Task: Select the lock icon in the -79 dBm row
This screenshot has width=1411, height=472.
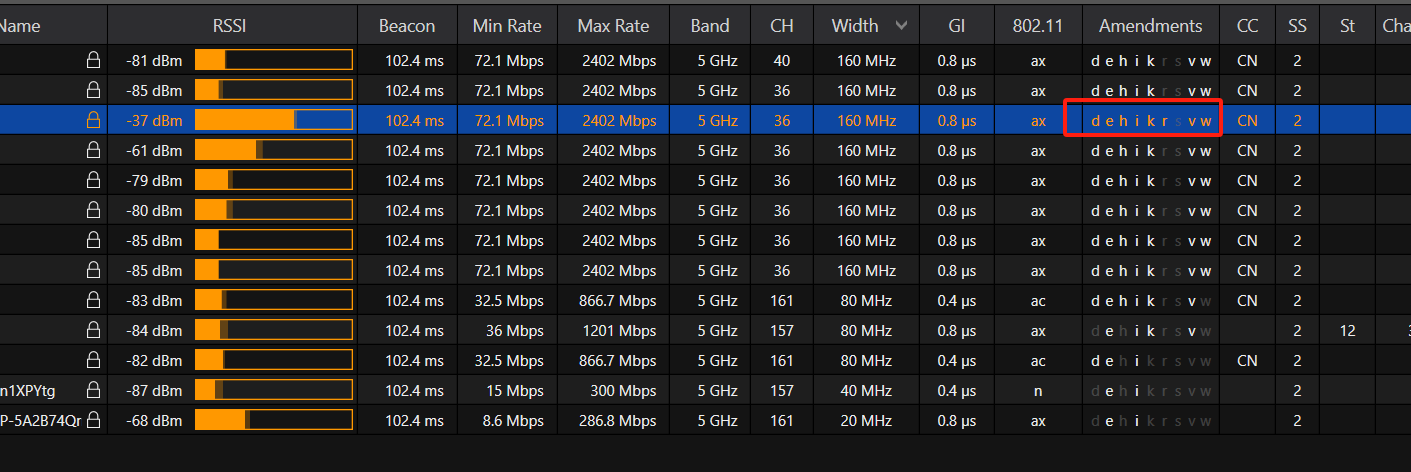Action: click(94, 181)
